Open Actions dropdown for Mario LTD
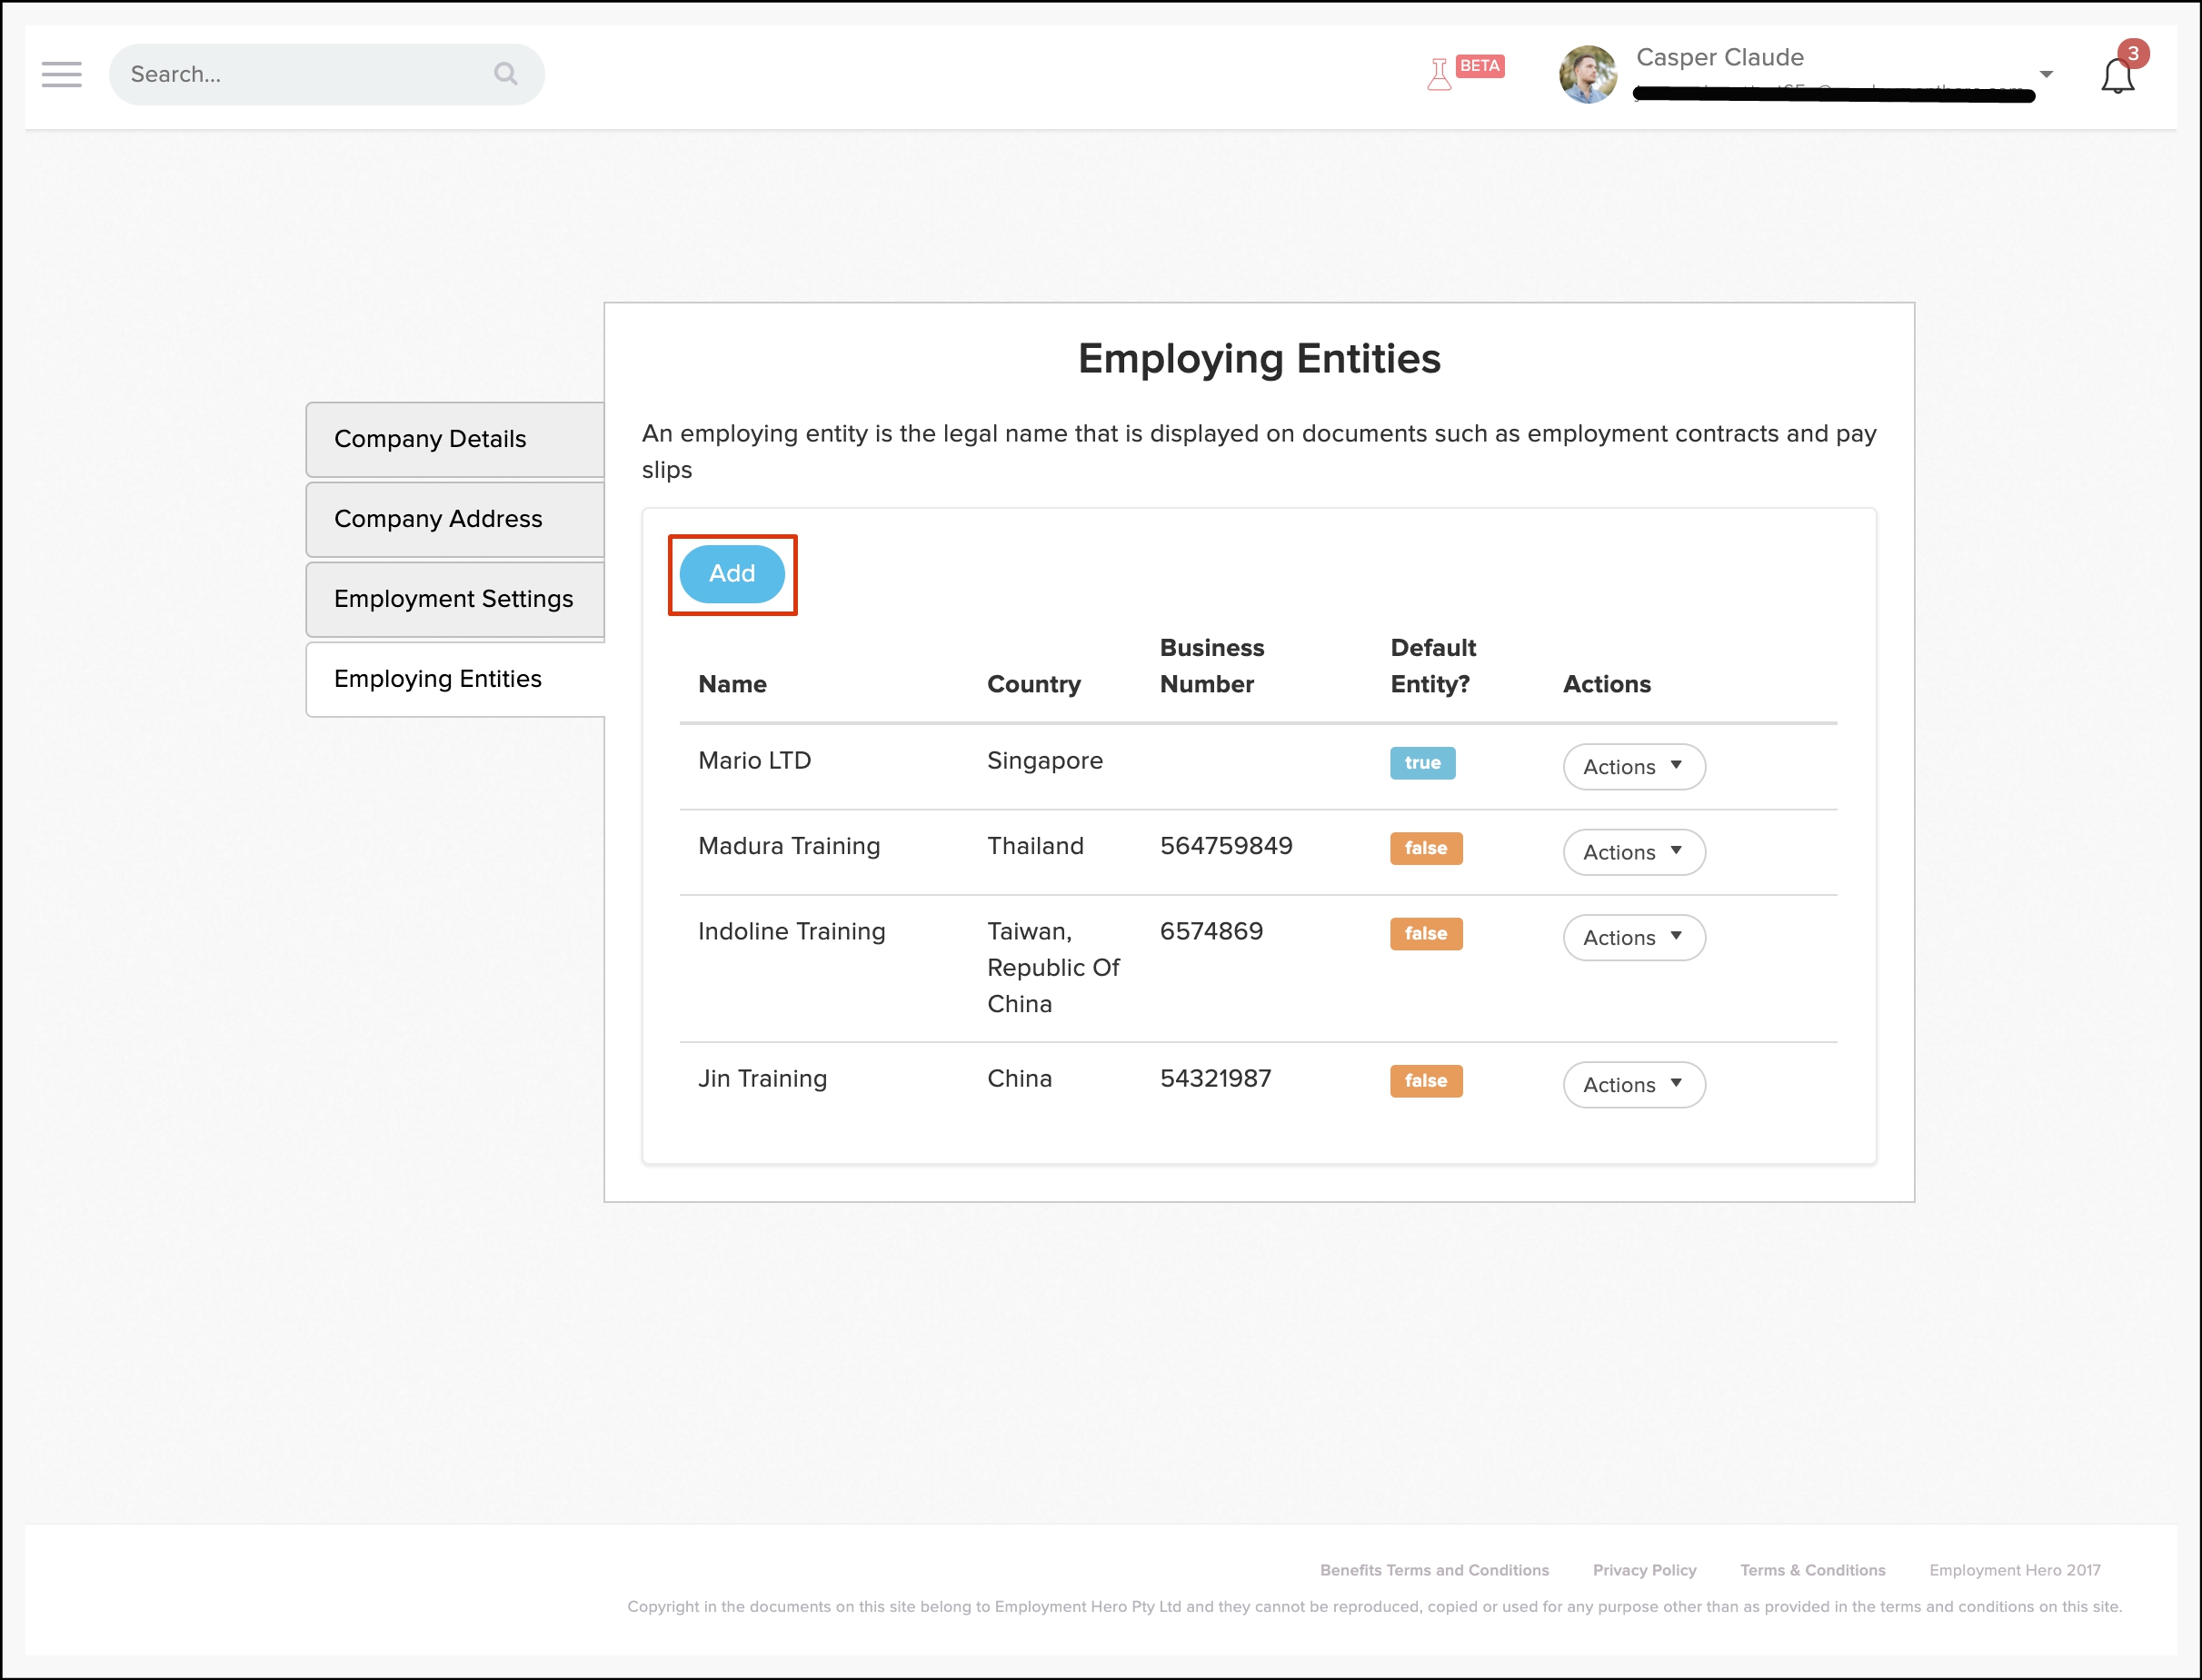The width and height of the screenshot is (2202, 1680). (x=1633, y=767)
